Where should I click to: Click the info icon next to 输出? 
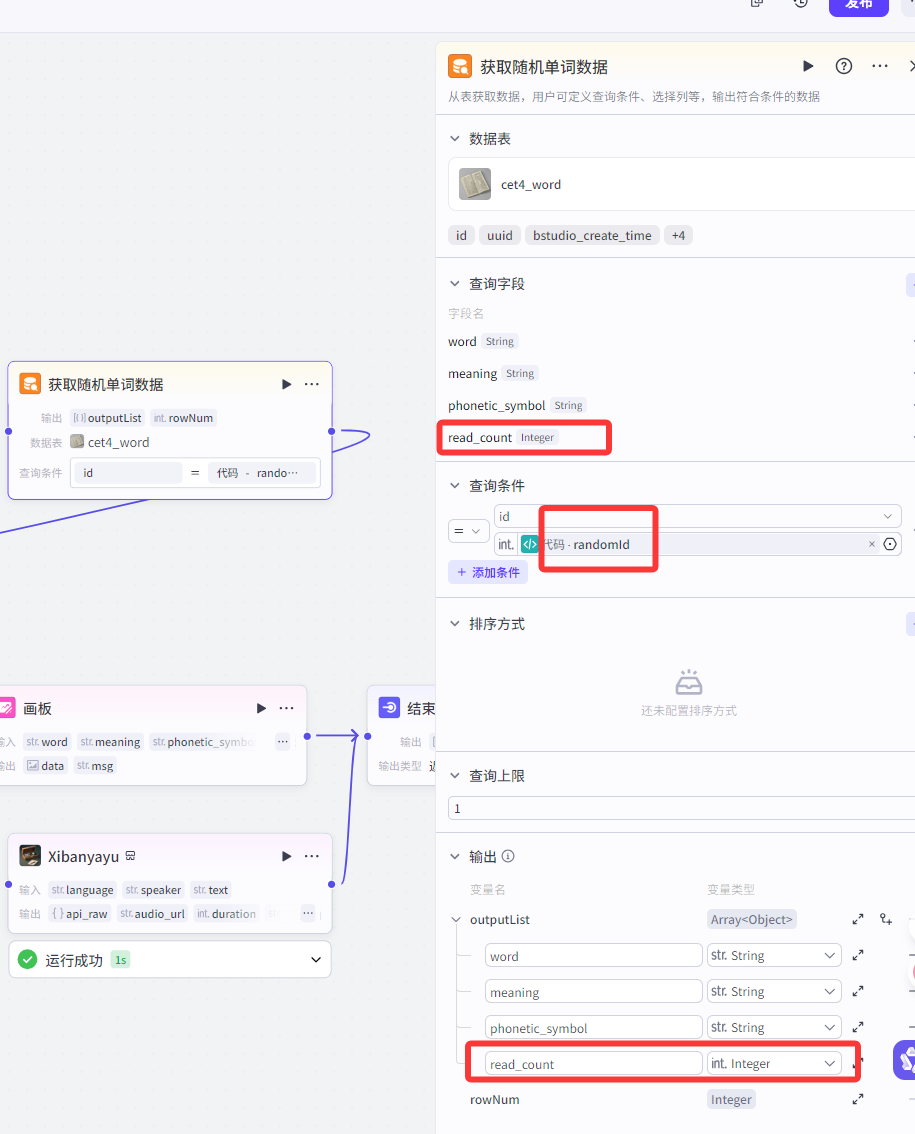point(508,857)
